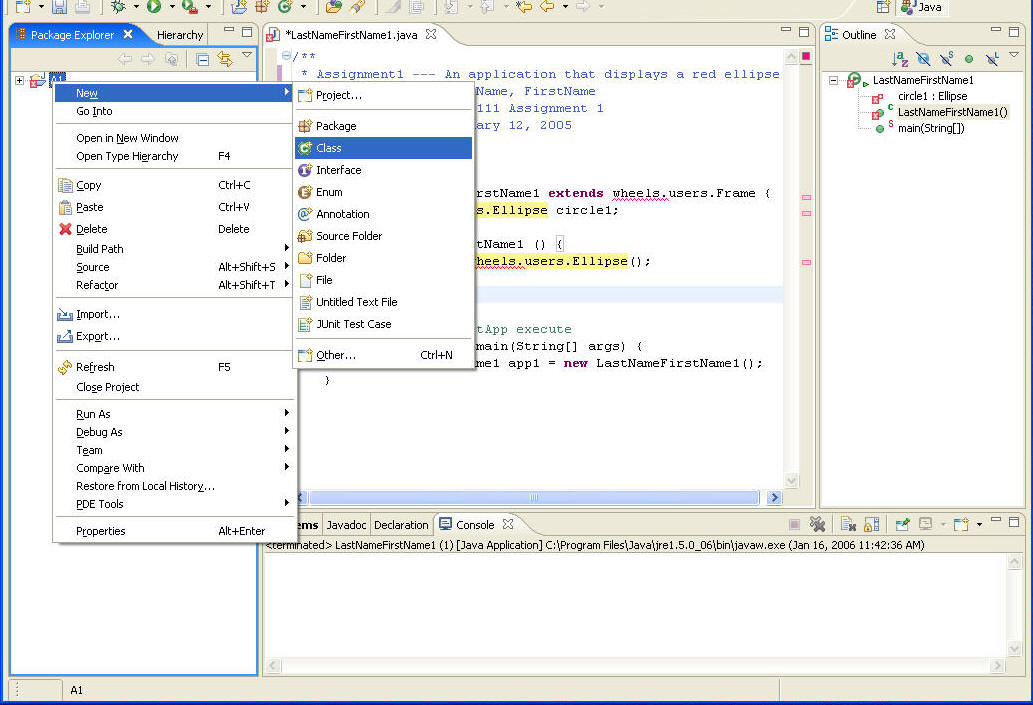Toggle alphabetical Sort in the Outline toolbar
The image size is (1033, 705).
(900, 59)
